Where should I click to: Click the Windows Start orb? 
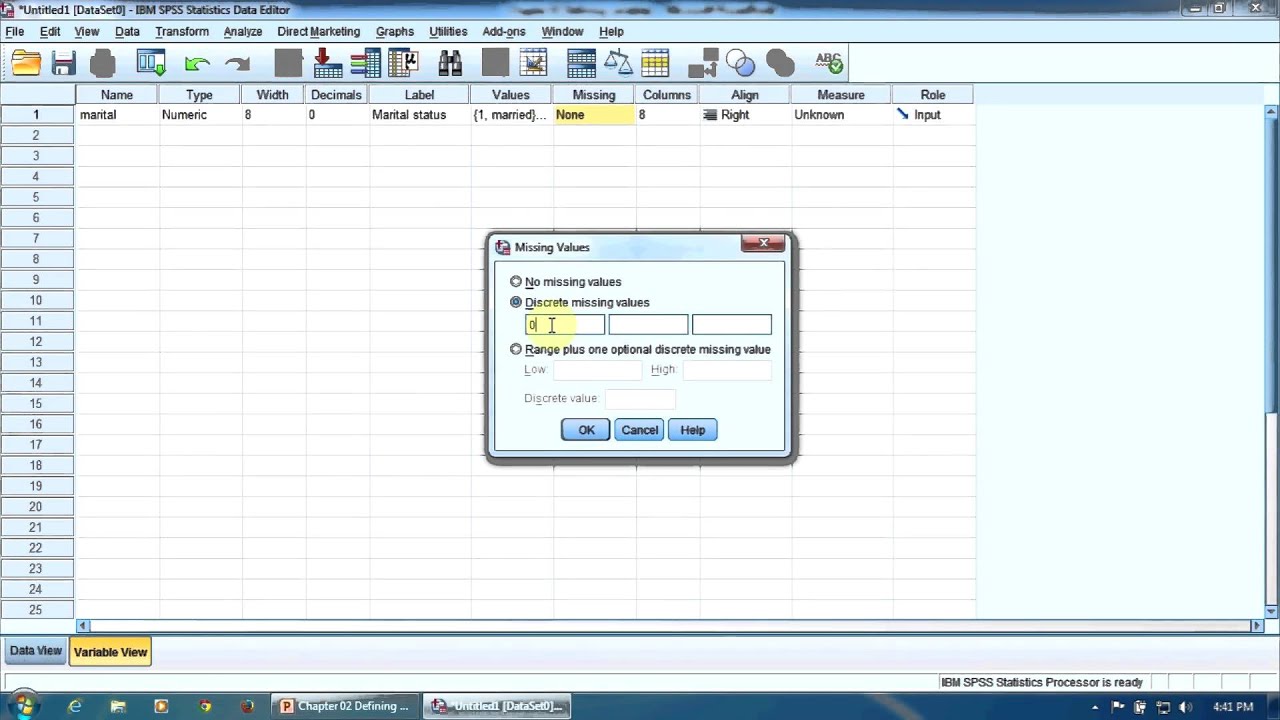22,706
